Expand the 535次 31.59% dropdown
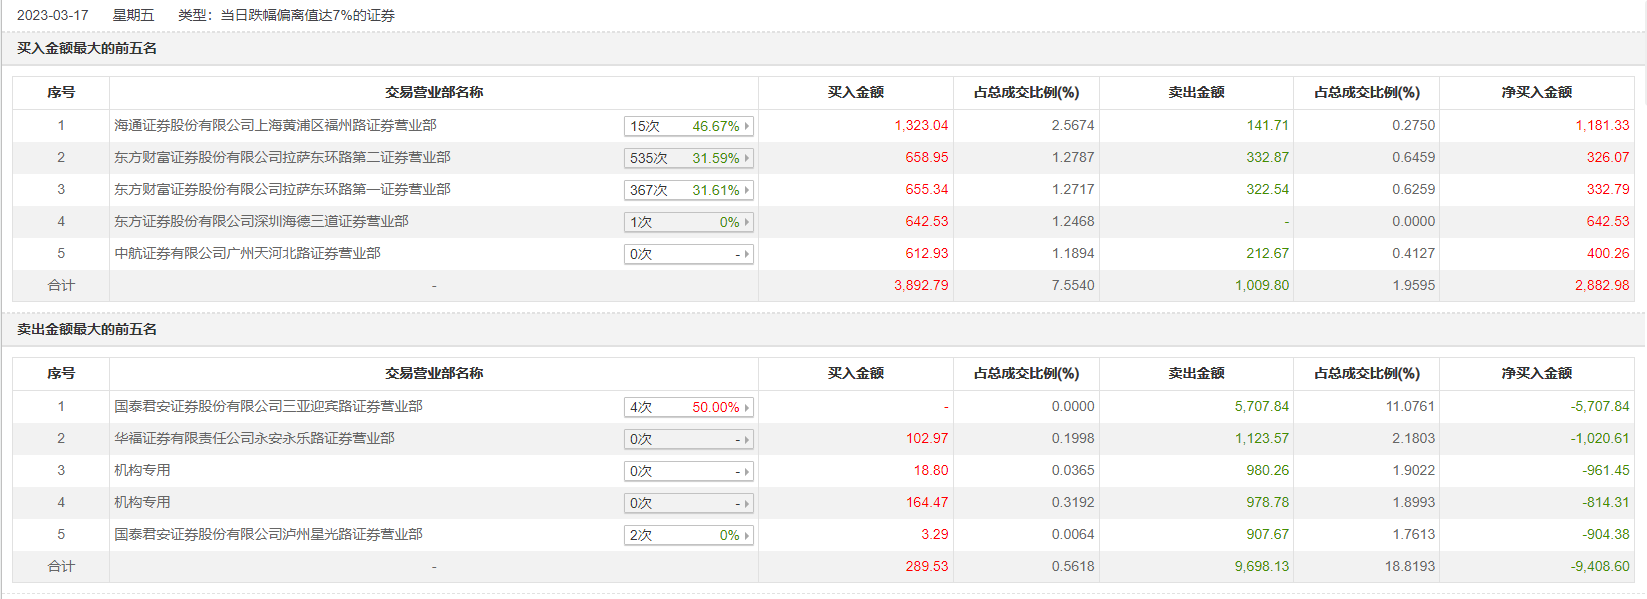Screen dimensions: 1647x599 (x=688, y=158)
